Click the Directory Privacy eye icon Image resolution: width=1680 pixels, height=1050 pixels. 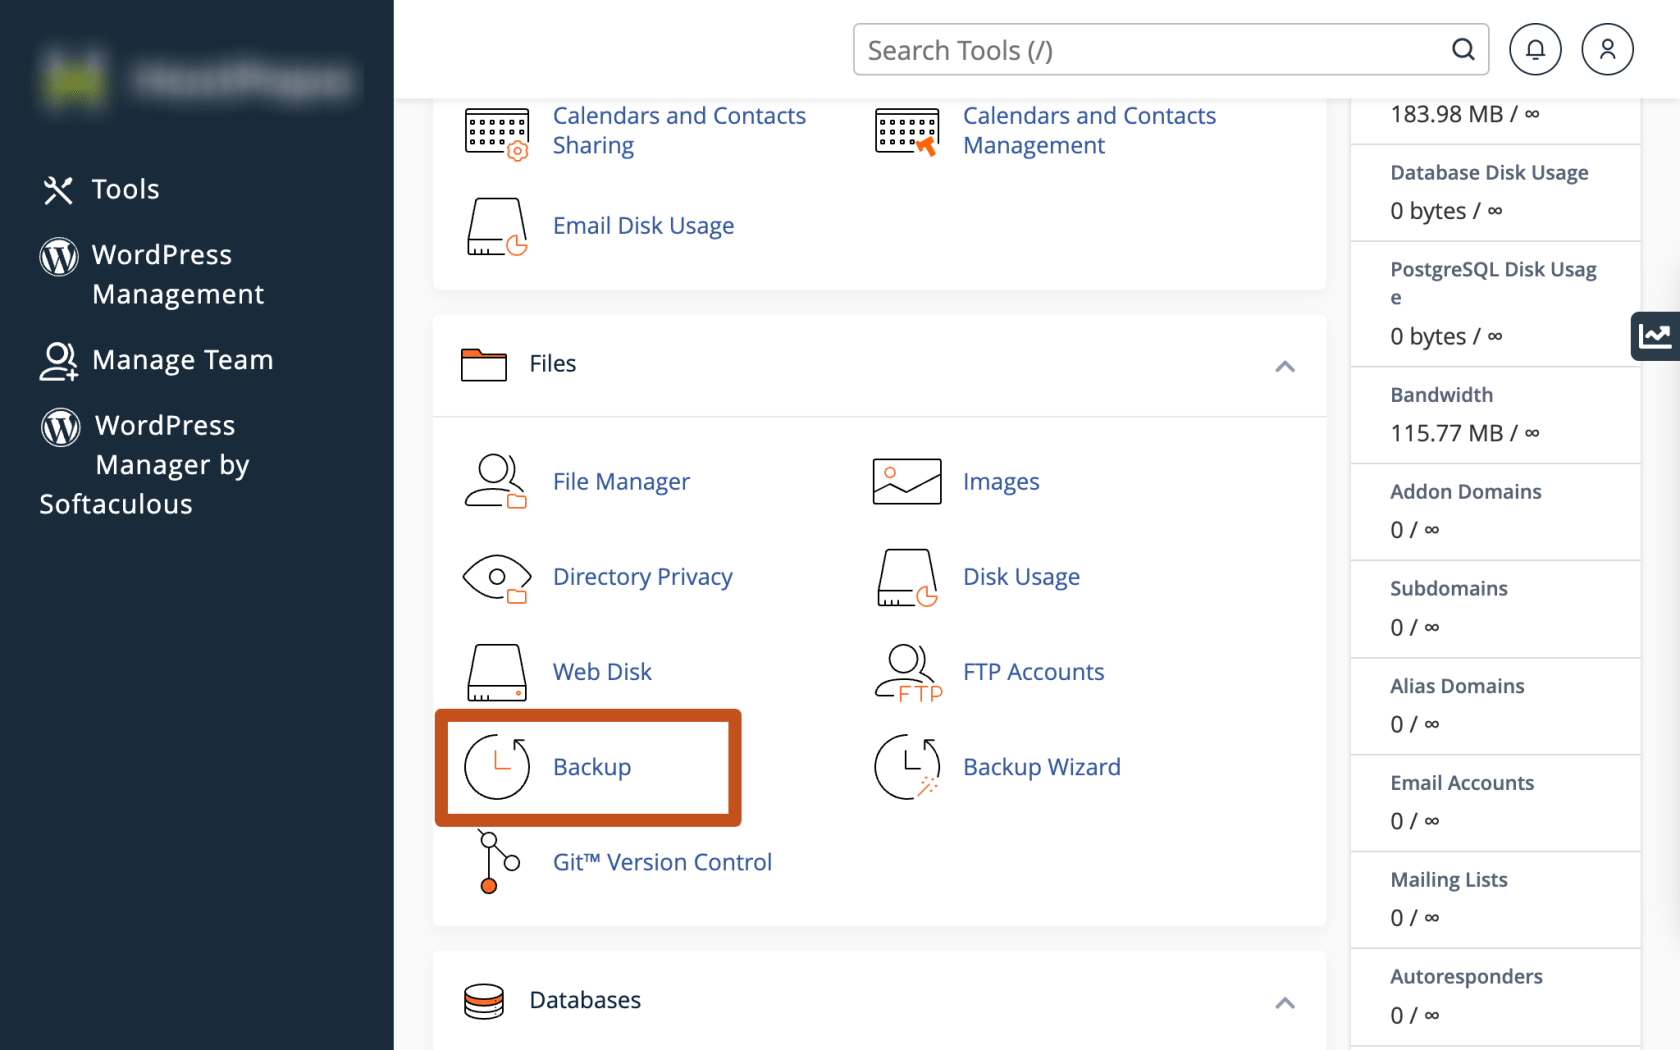[496, 576]
